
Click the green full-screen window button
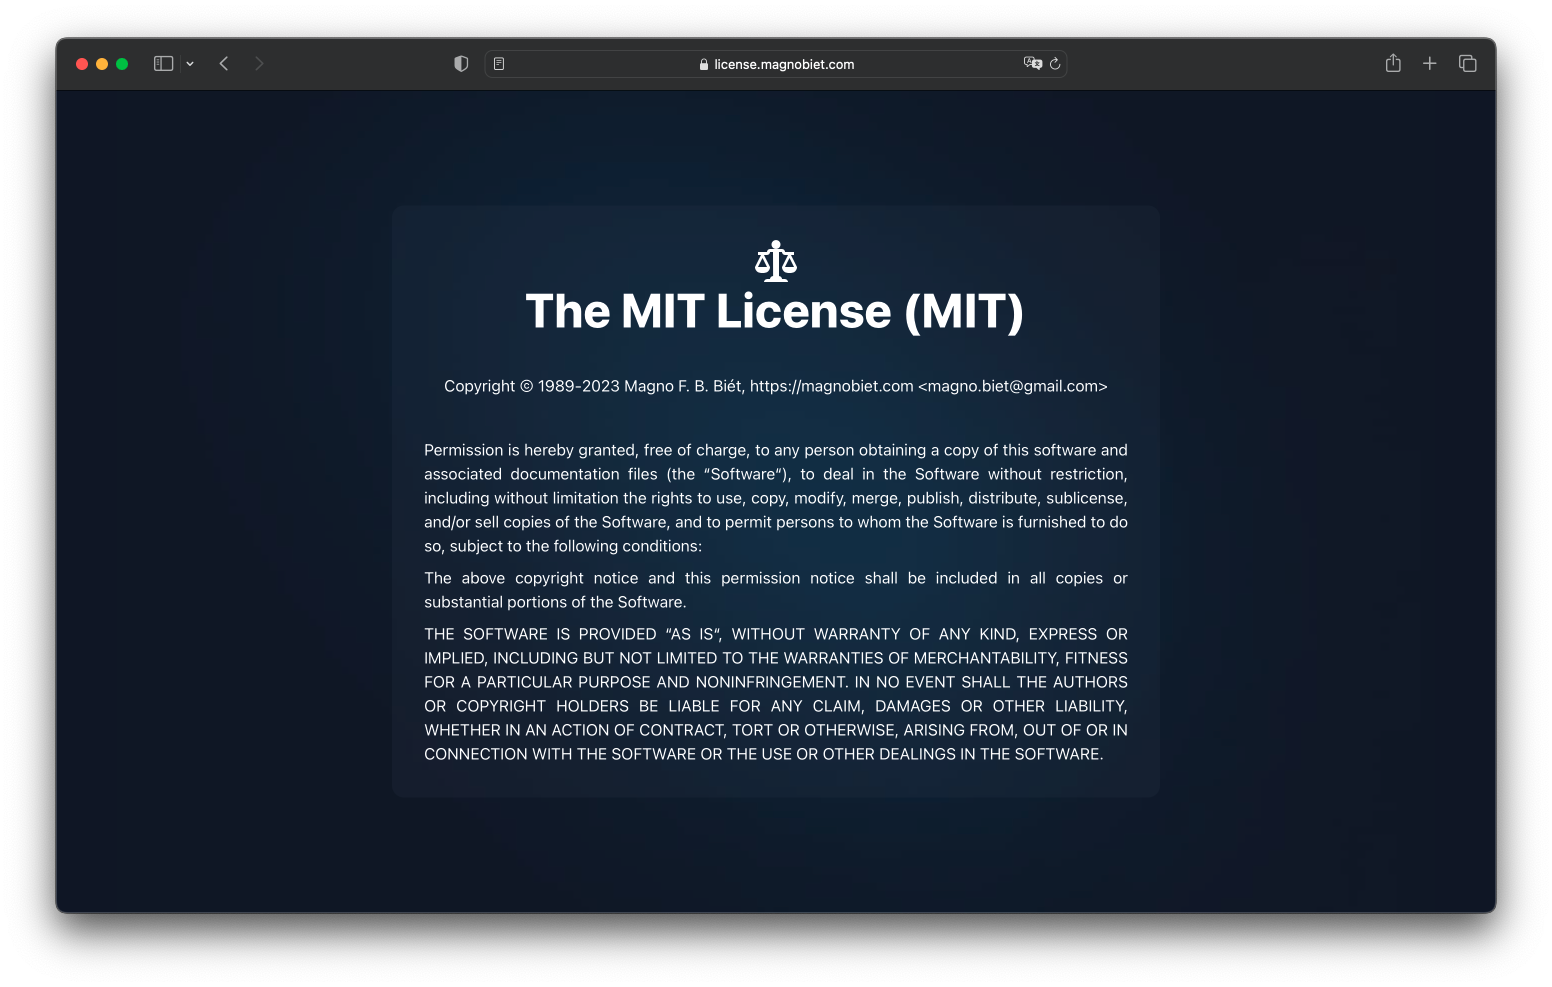pyautogui.click(x=122, y=64)
